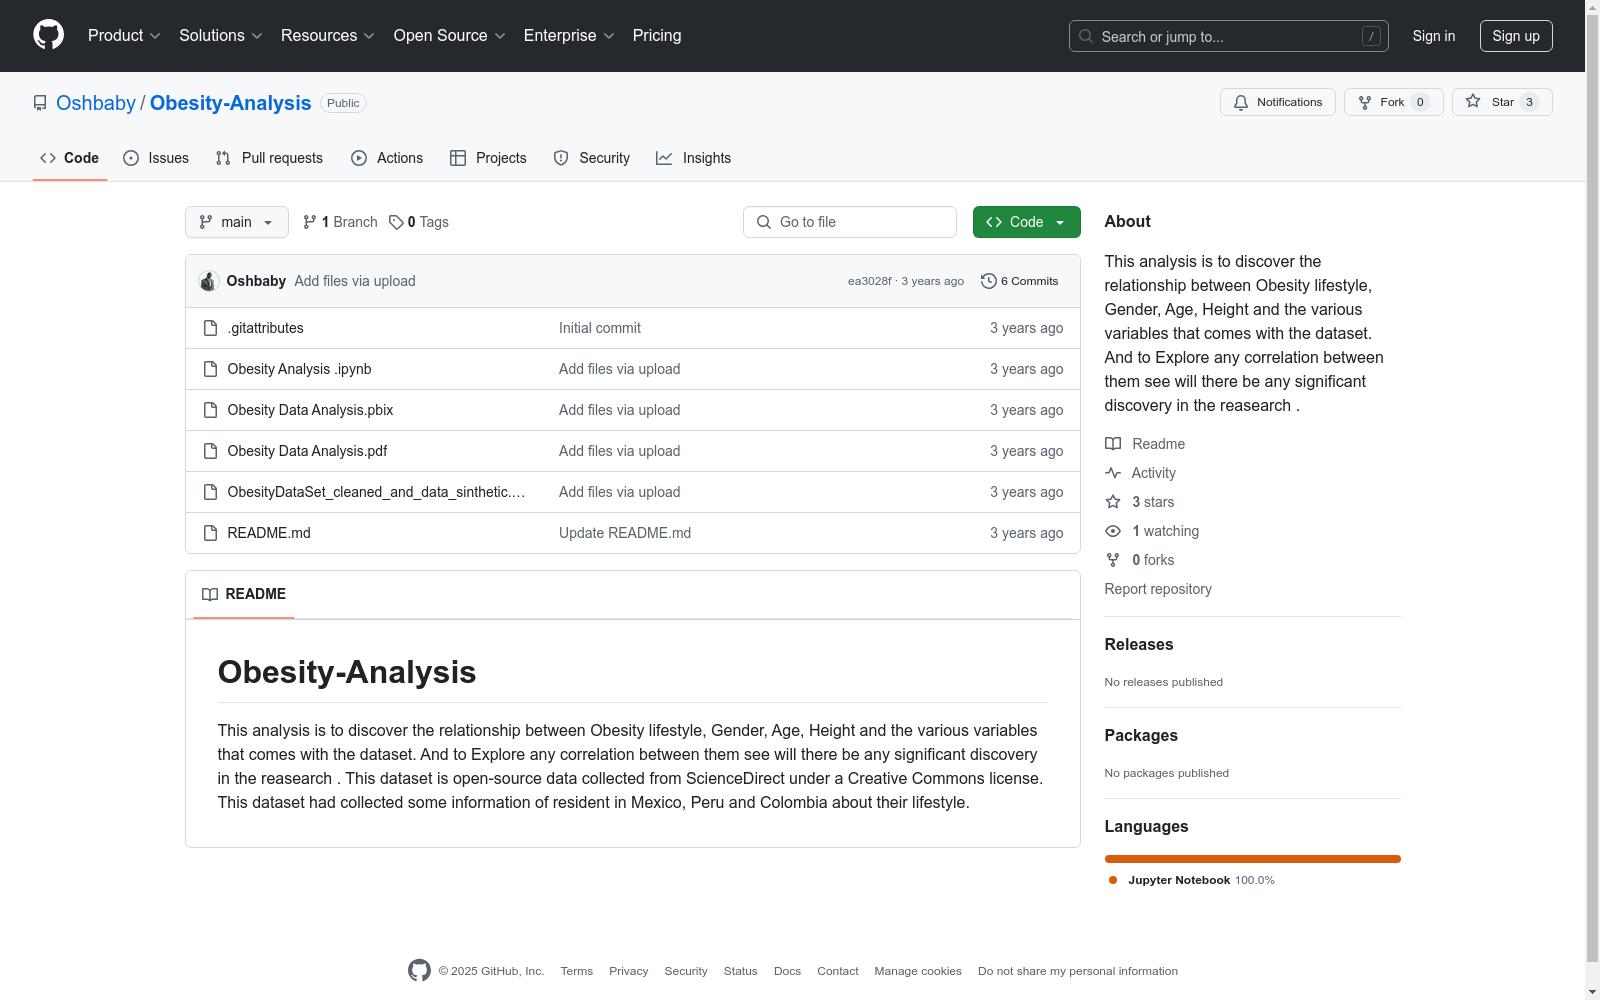The image size is (1600, 1000).
Task: Open ObesityDataSet_cleaned_and_data_sinthetic file
Action: [376, 492]
